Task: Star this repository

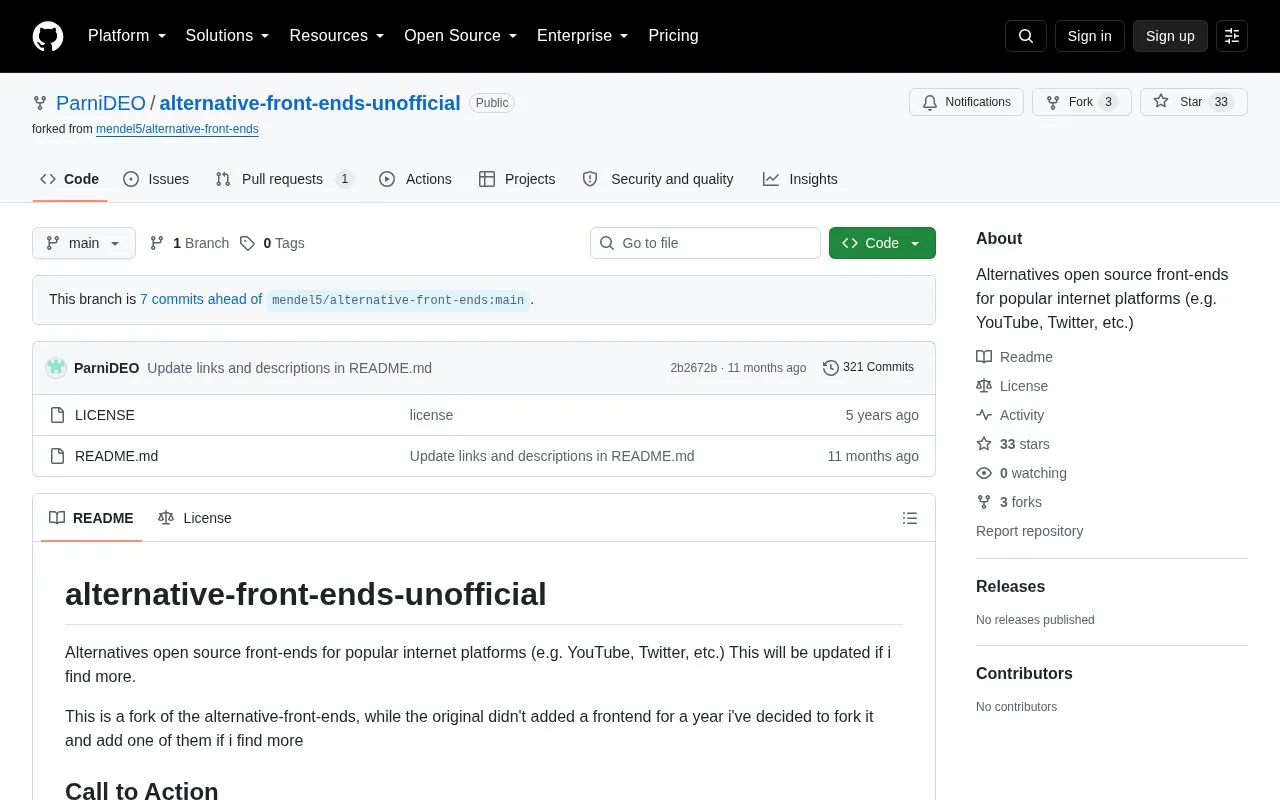Action: (x=1194, y=102)
